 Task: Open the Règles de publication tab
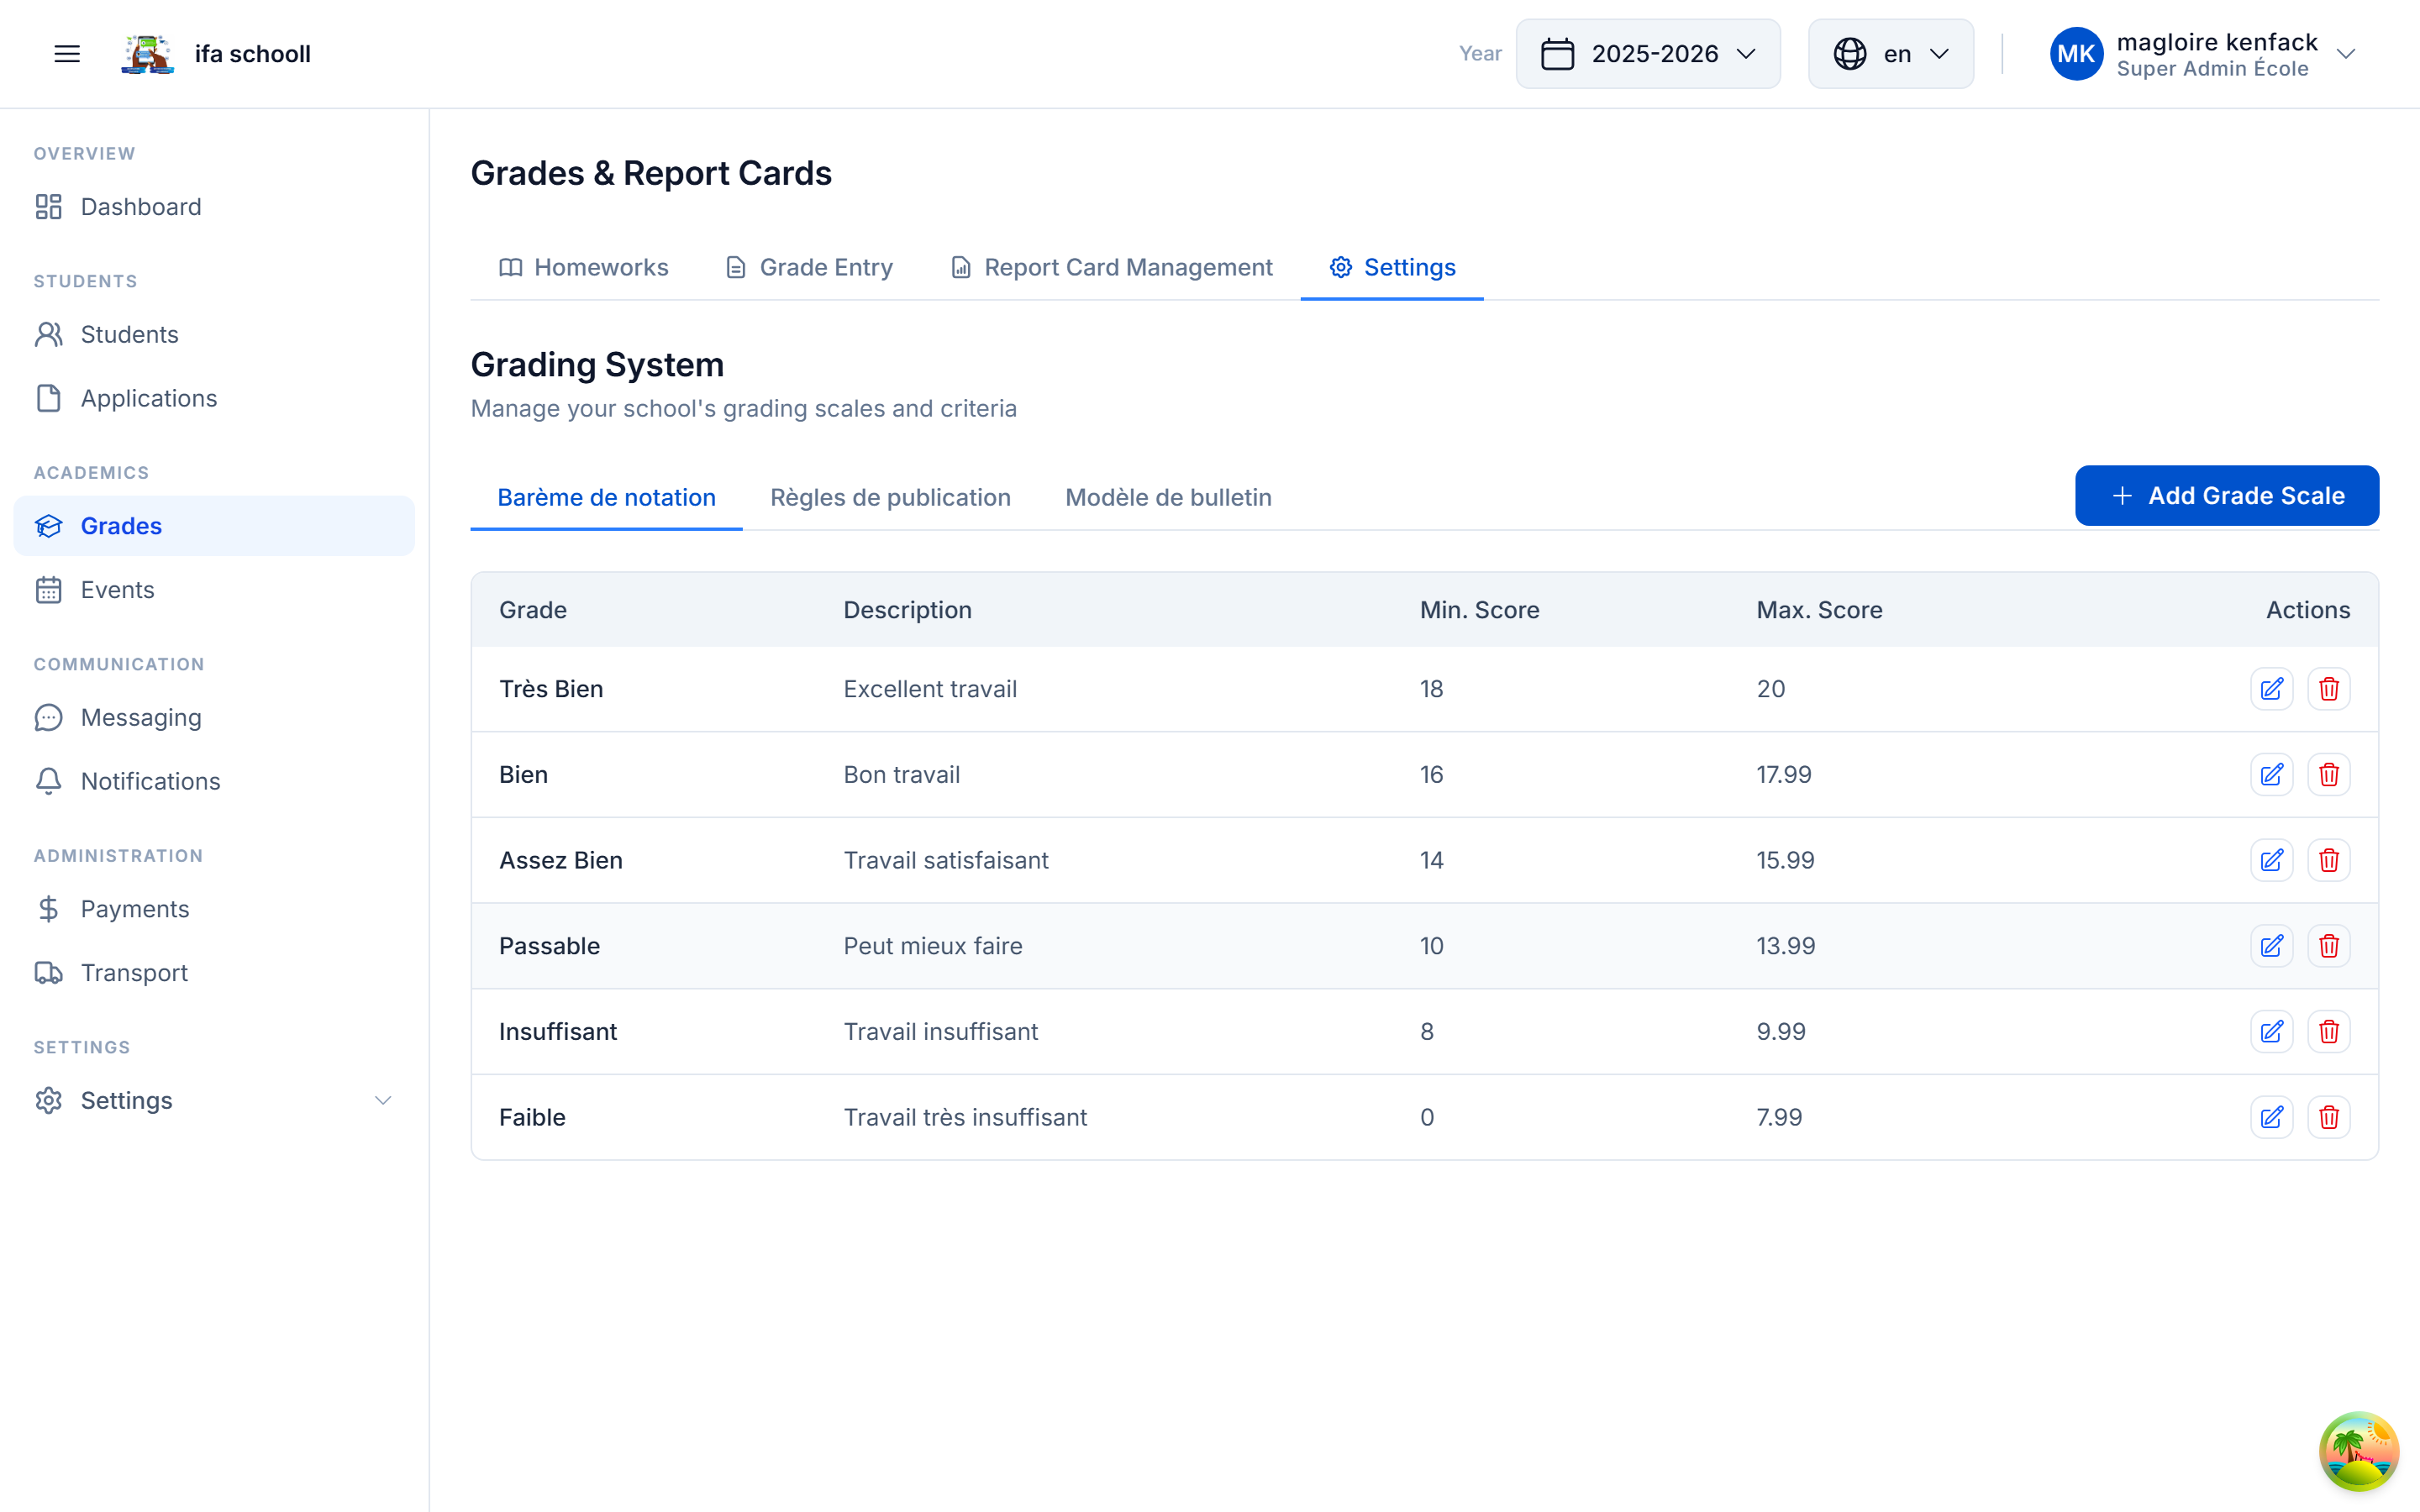point(889,497)
